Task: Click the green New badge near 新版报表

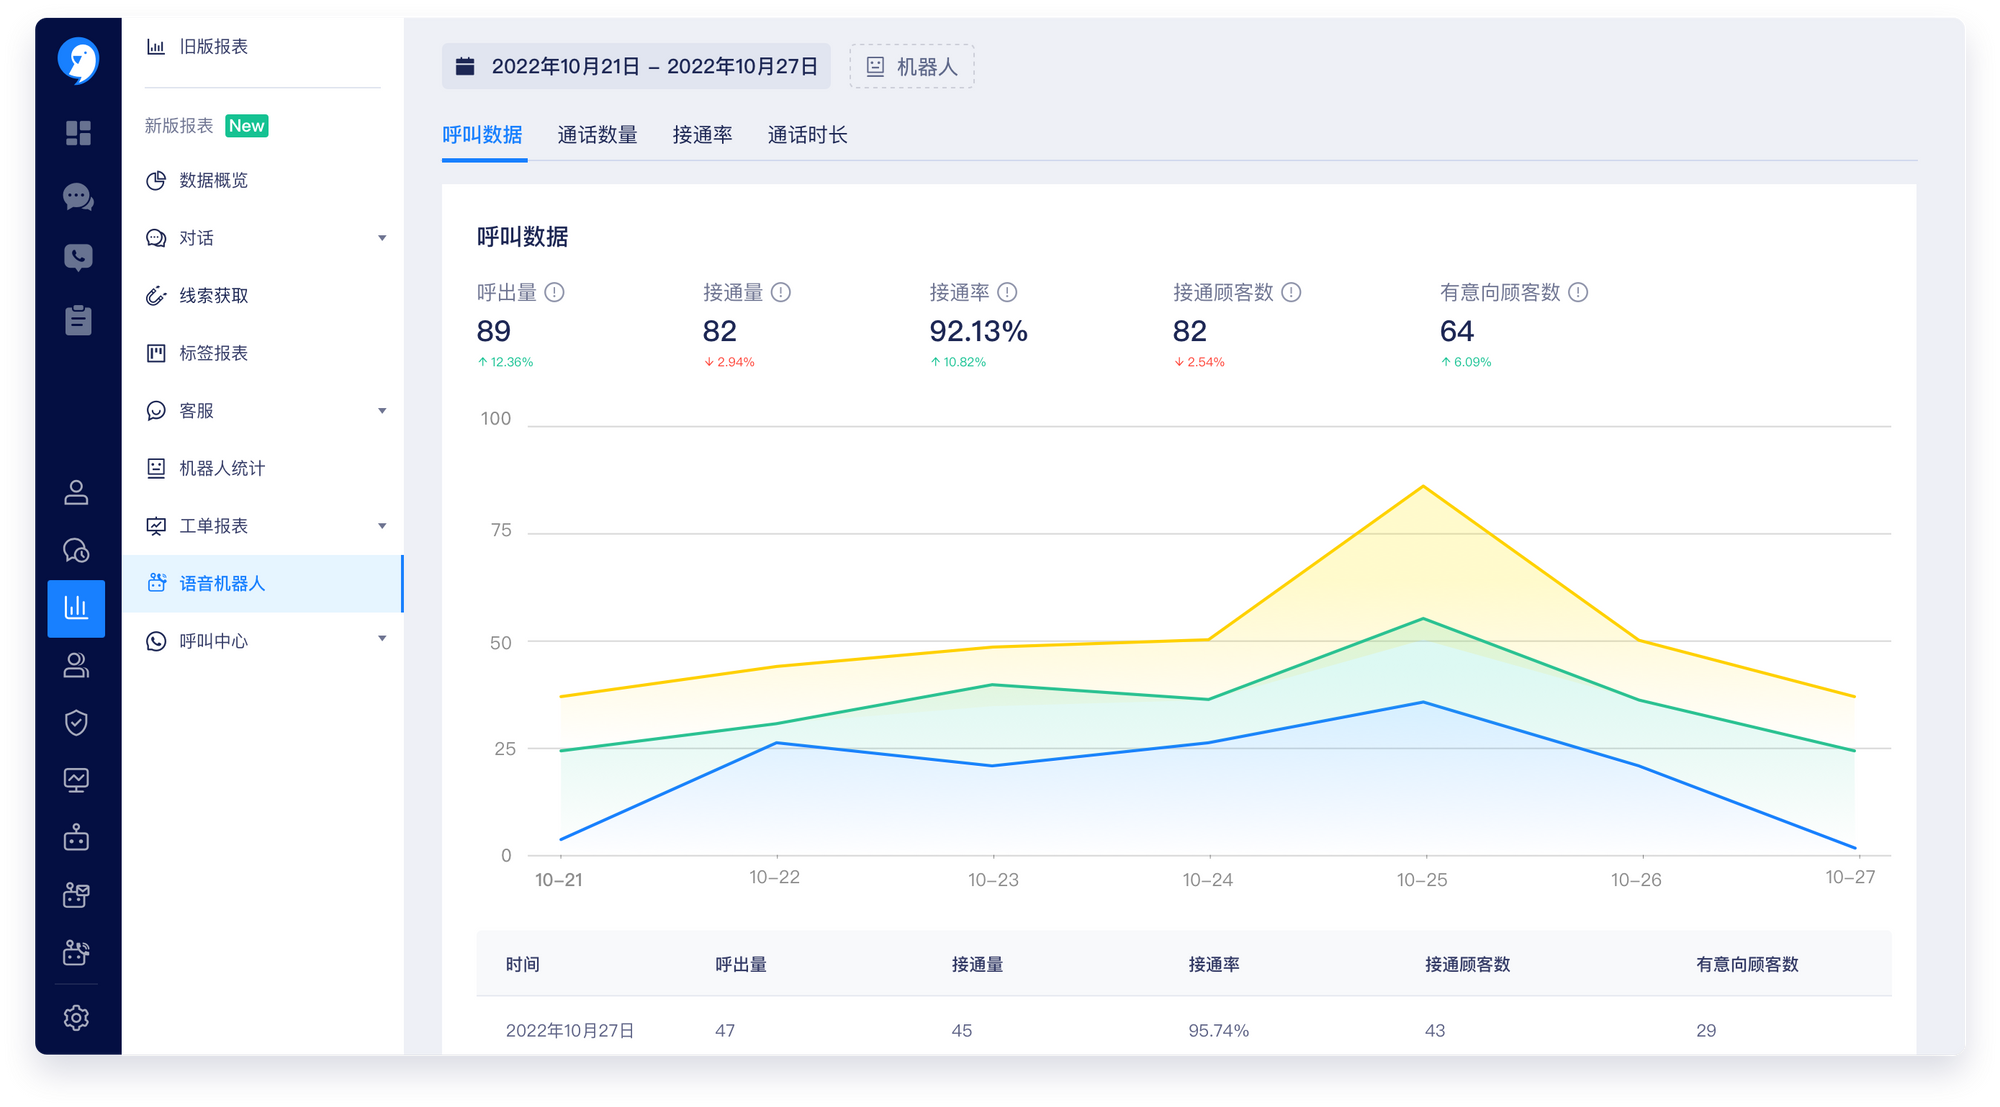Action: [246, 126]
